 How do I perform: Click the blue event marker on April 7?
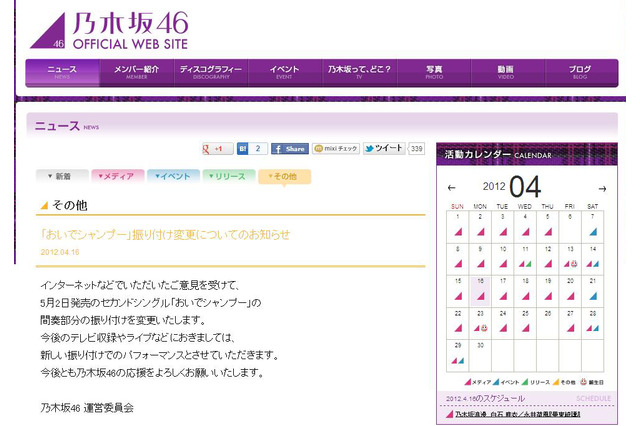point(593,232)
